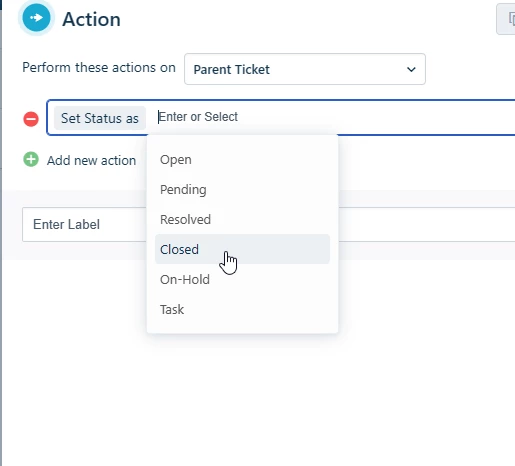Click the blue Action arrow icon

[x=36, y=18]
